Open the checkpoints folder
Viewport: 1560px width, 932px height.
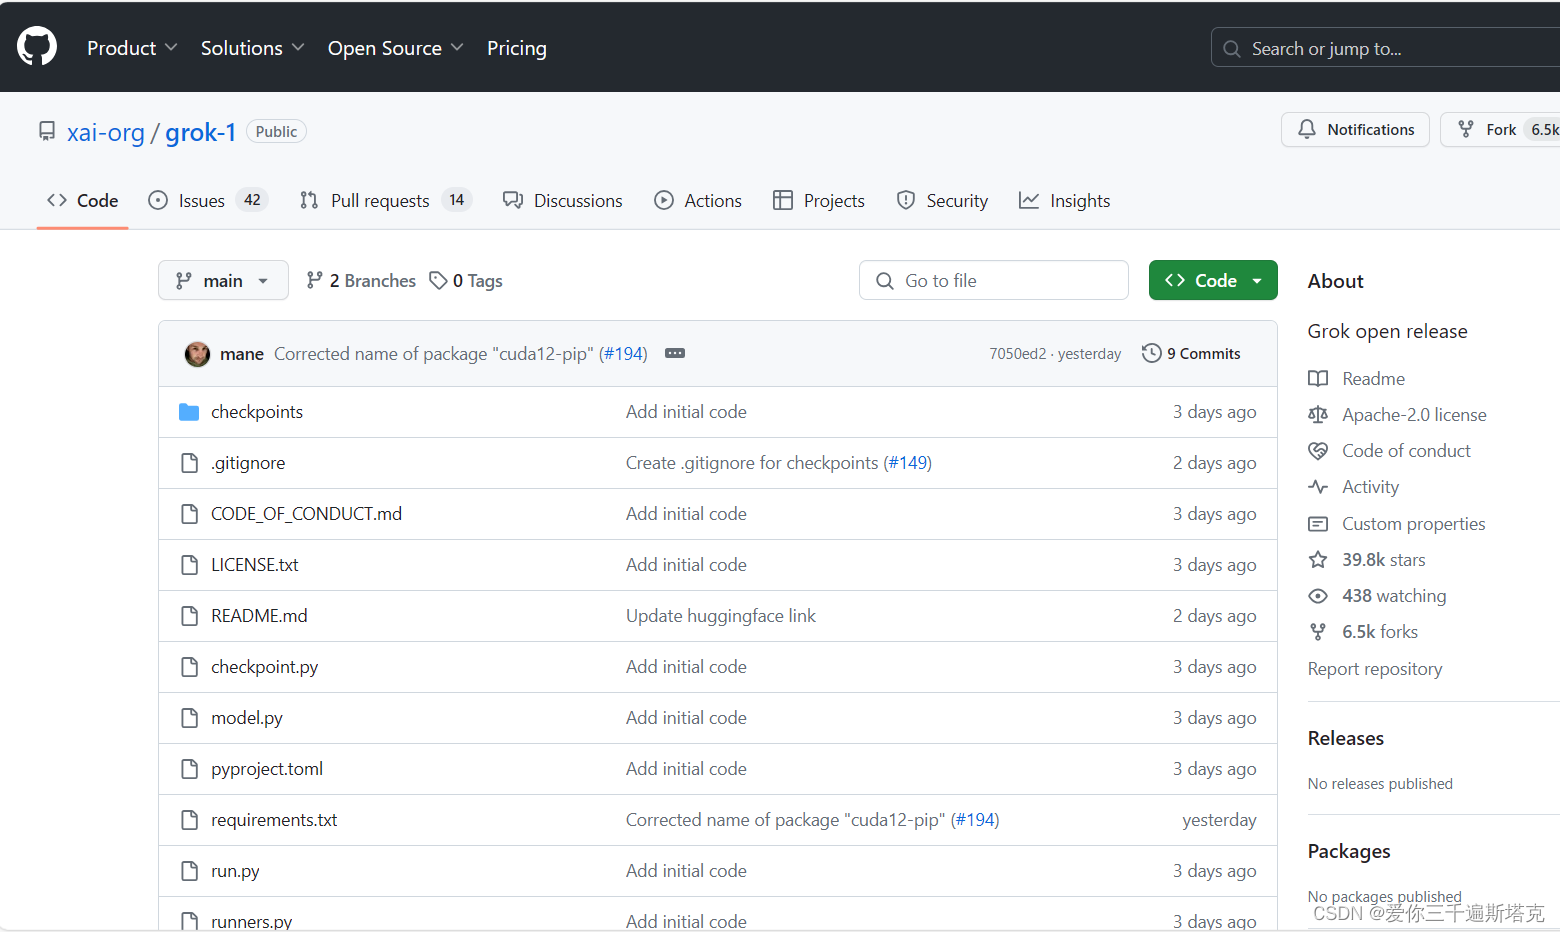pyautogui.click(x=257, y=412)
